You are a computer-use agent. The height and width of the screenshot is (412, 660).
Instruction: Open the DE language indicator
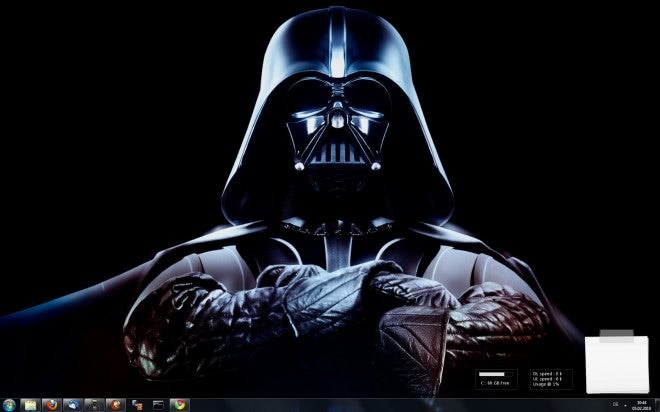coord(615,404)
